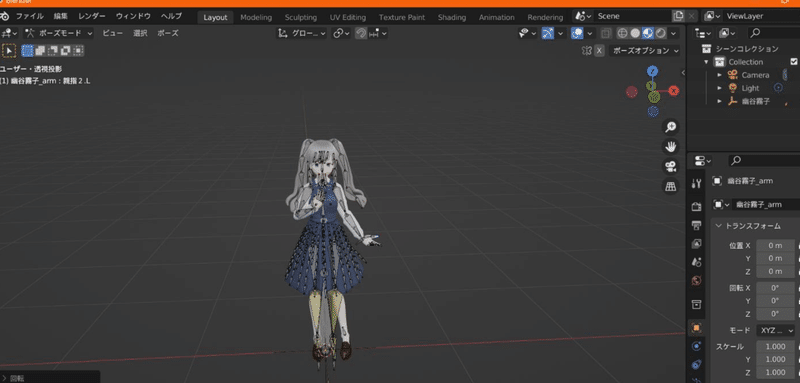Click the zoom magnifier viewport icon
The image size is (800, 383).
[x=670, y=126]
